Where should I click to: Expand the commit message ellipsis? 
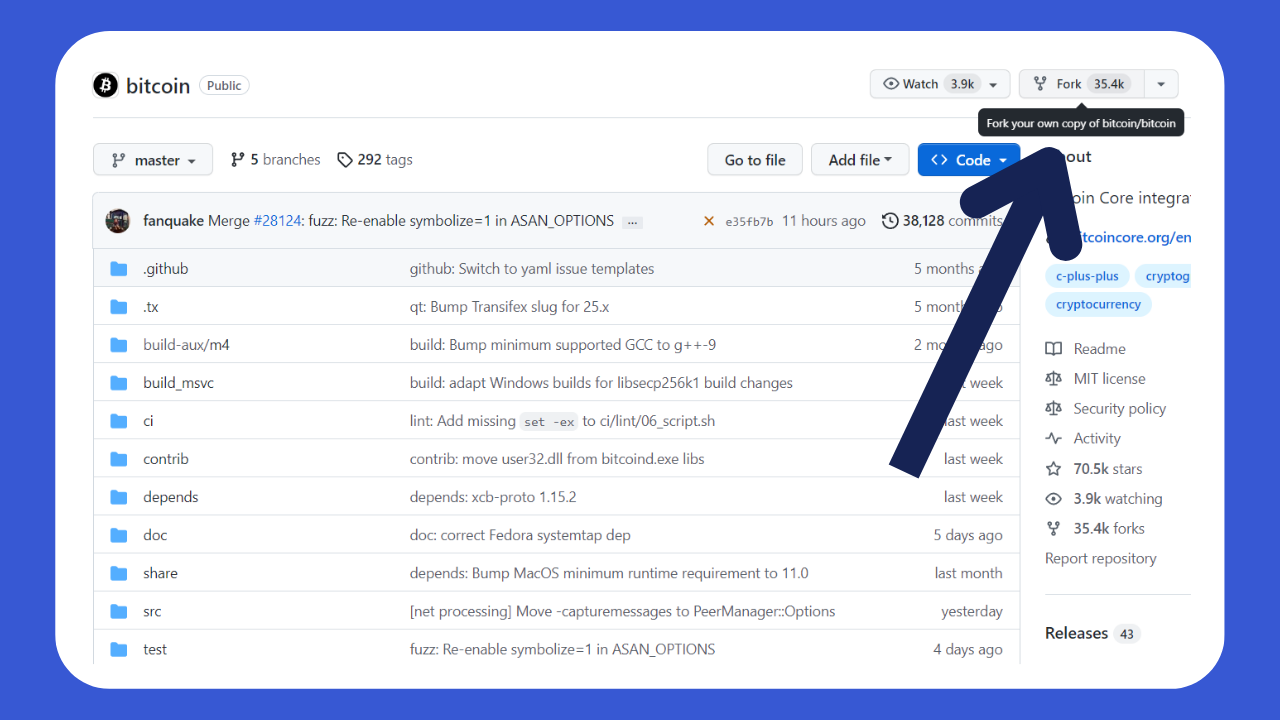click(632, 222)
